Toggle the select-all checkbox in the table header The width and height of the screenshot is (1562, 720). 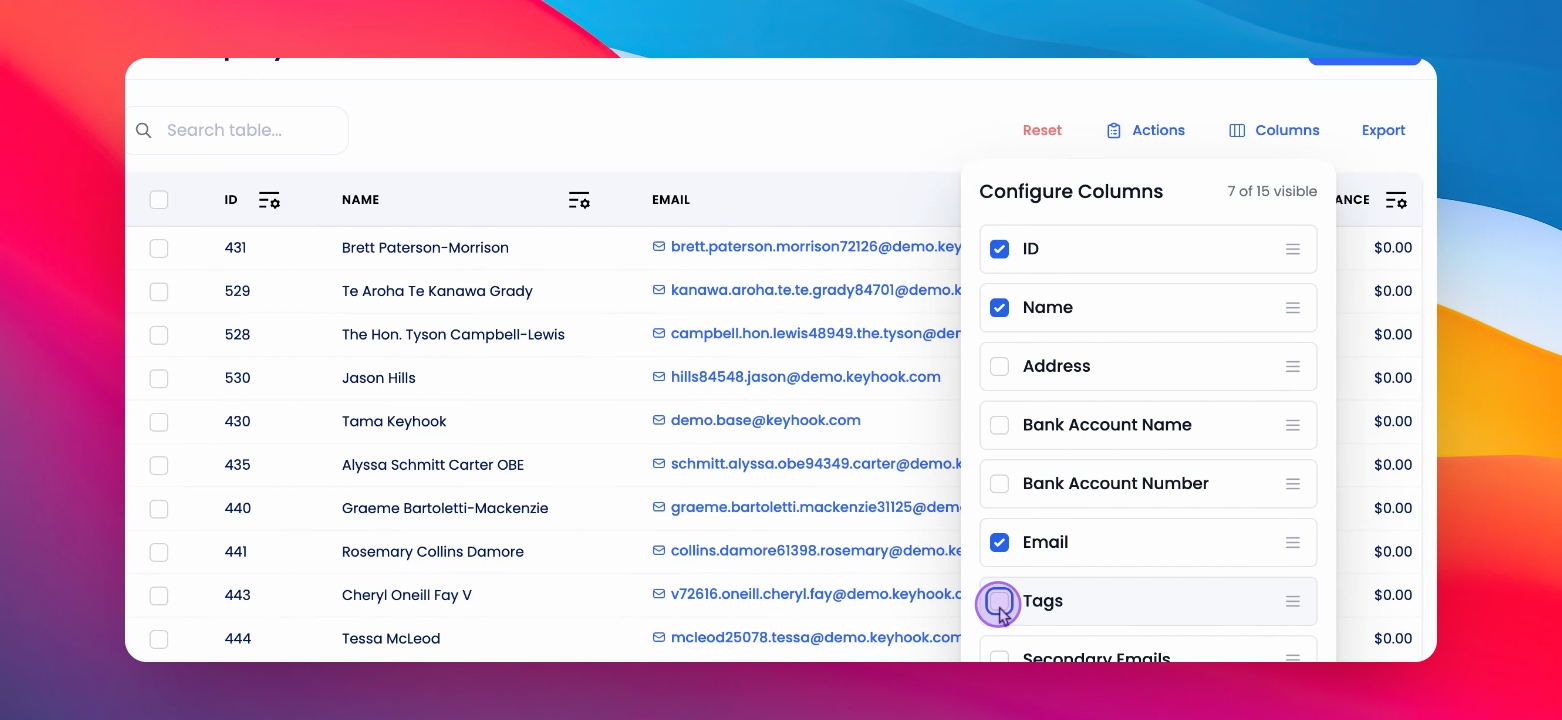159,200
